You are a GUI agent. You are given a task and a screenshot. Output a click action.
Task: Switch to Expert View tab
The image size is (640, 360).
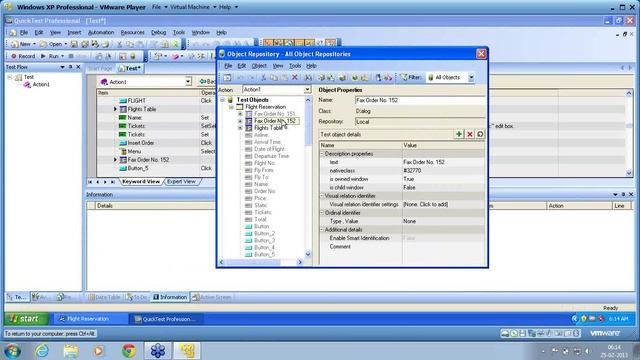point(181,182)
